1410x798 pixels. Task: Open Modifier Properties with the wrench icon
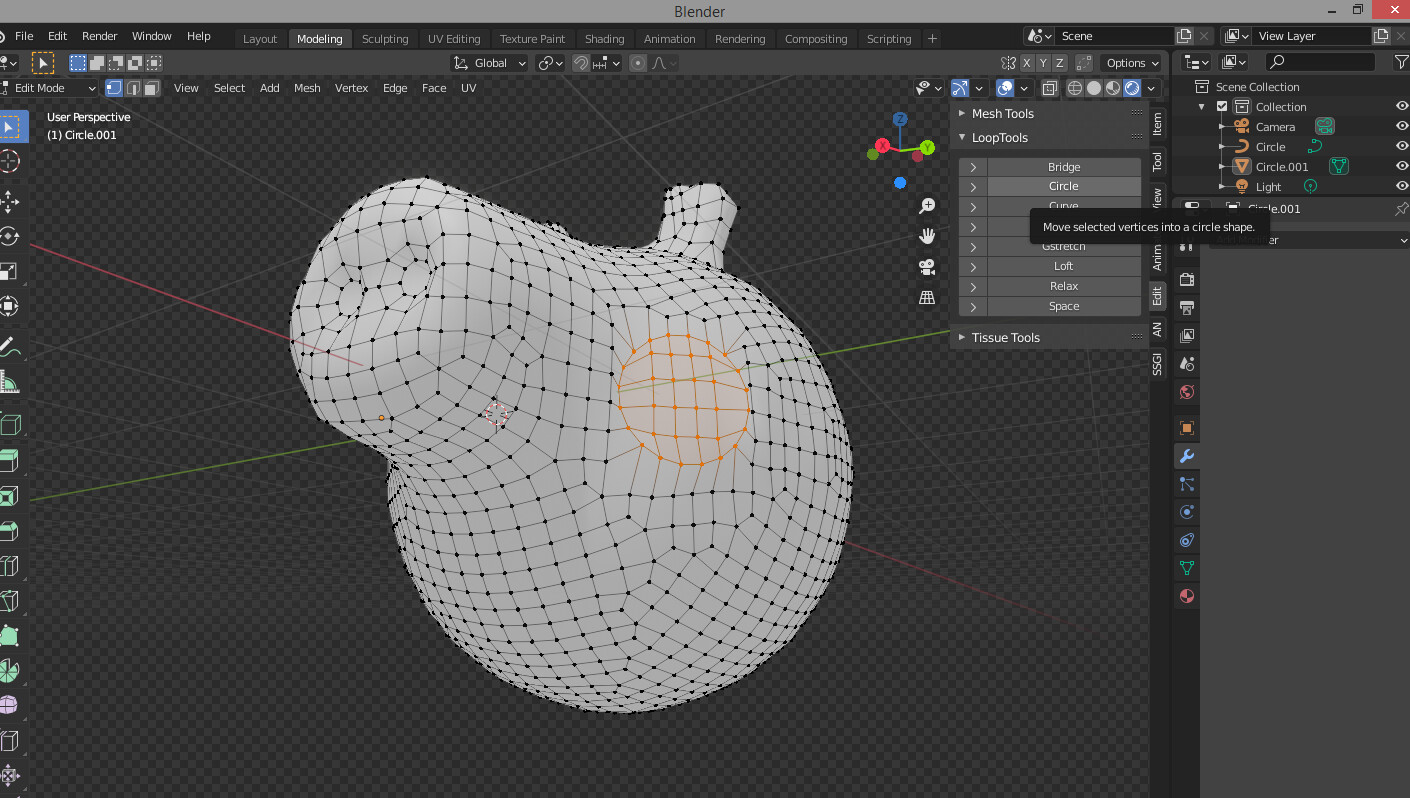(1186, 456)
